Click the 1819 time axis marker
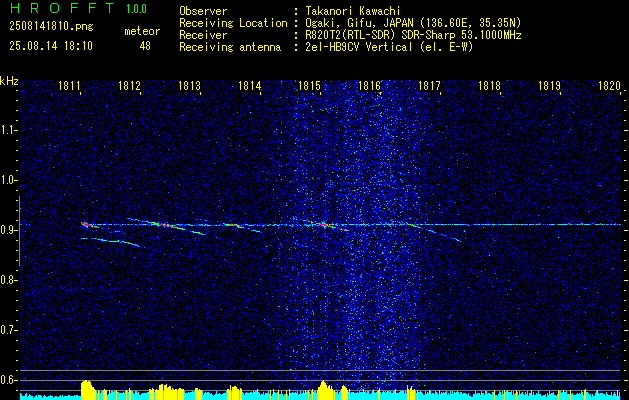This screenshot has height=400, width=629. 550,85
